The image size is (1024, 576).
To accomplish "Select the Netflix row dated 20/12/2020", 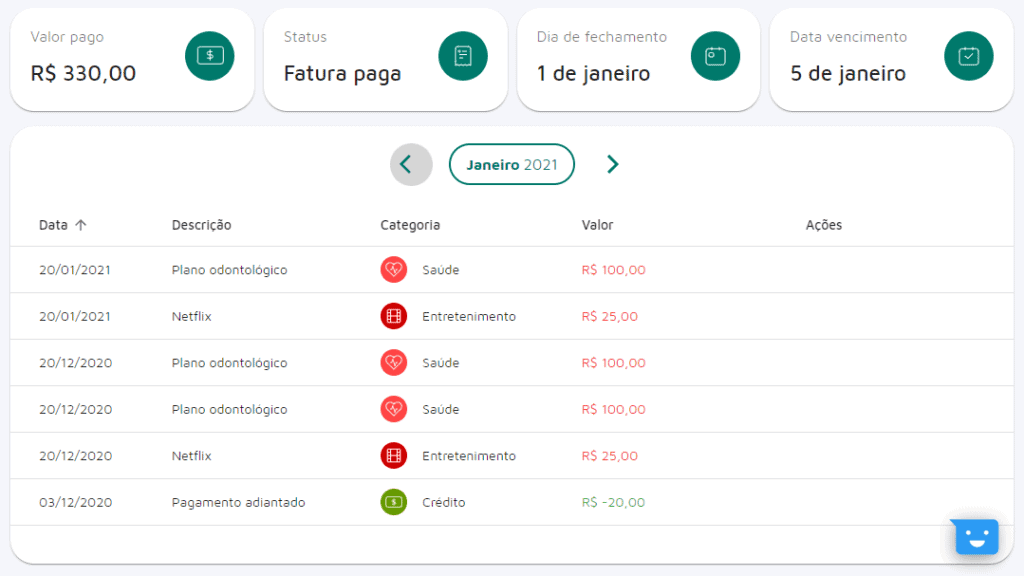I will [x=192, y=456].
